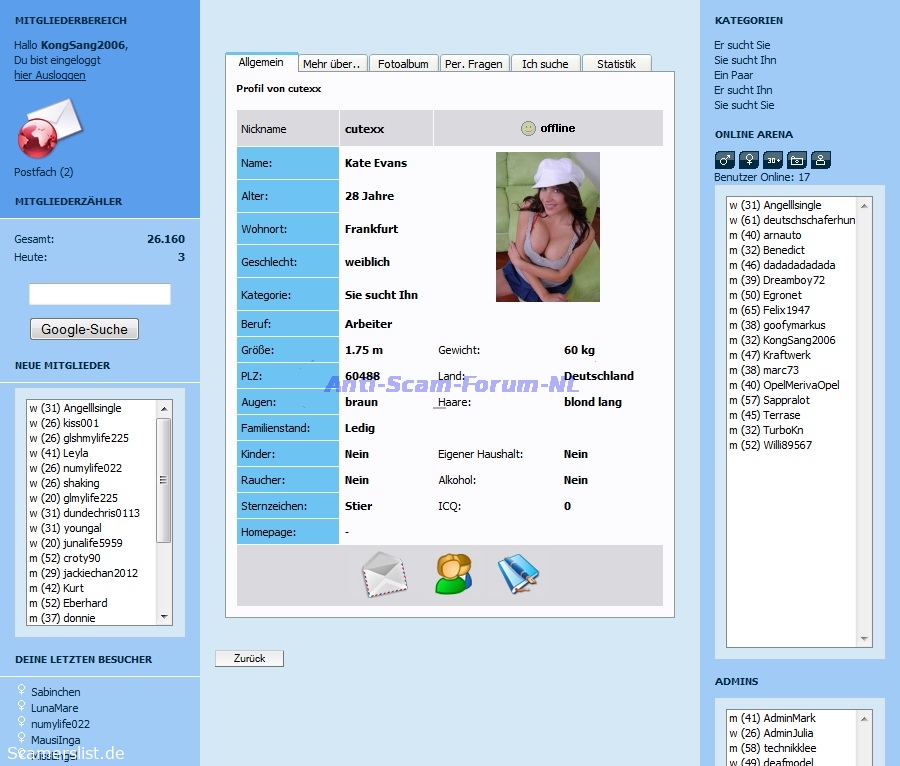Screen dimensions: 900x766
Task: Click the photo folder filter icon
Action: pos(797,160)
